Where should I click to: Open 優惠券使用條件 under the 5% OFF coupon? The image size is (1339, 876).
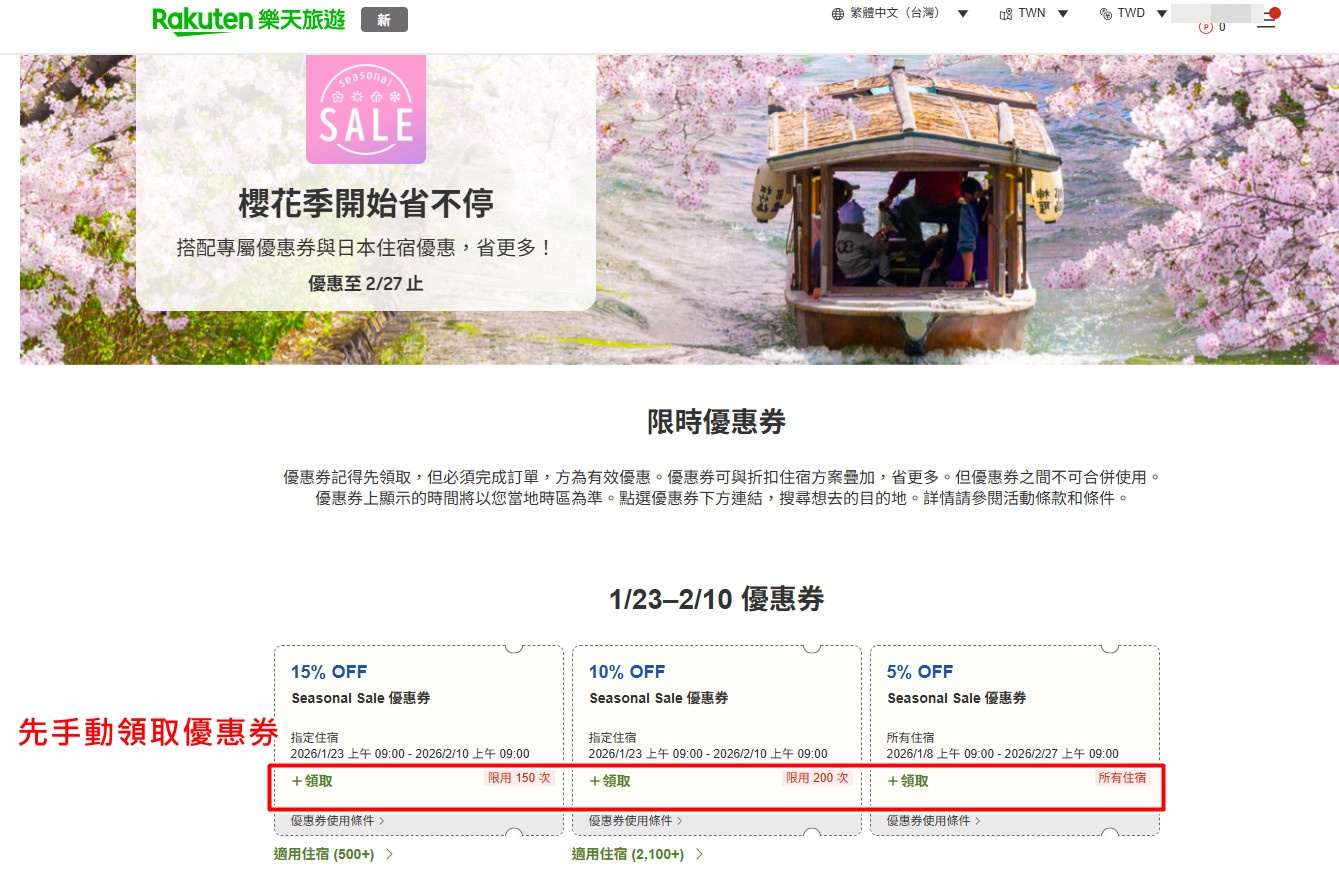tap(933, 821)
